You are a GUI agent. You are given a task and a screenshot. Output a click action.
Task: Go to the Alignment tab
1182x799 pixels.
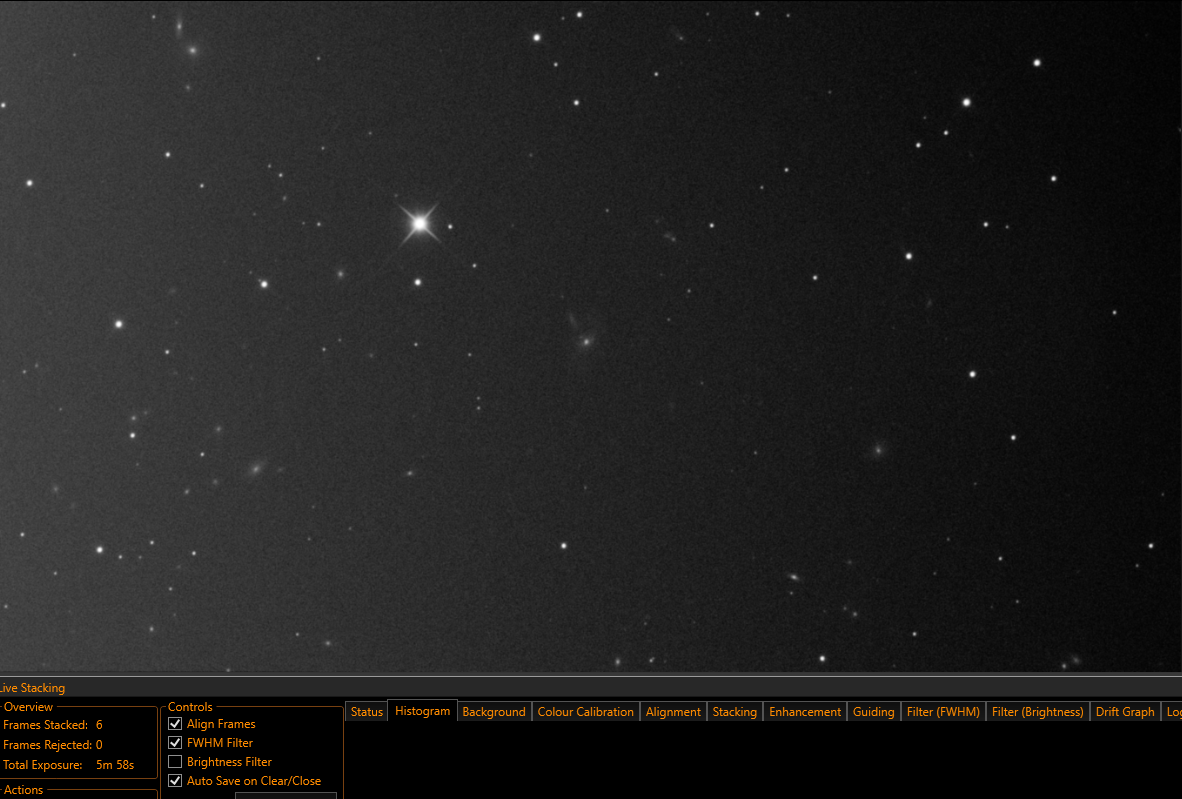coord(673,712)
